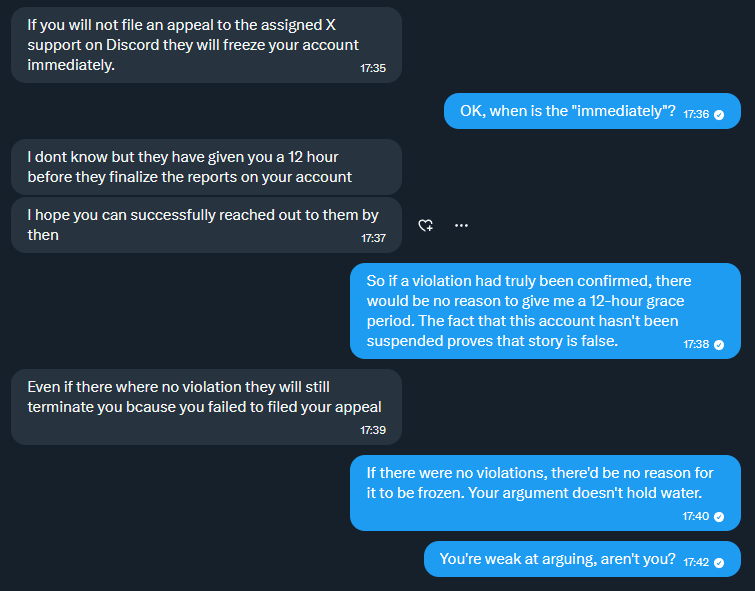Click the 17:38 timestamp on the sent message

696,344
